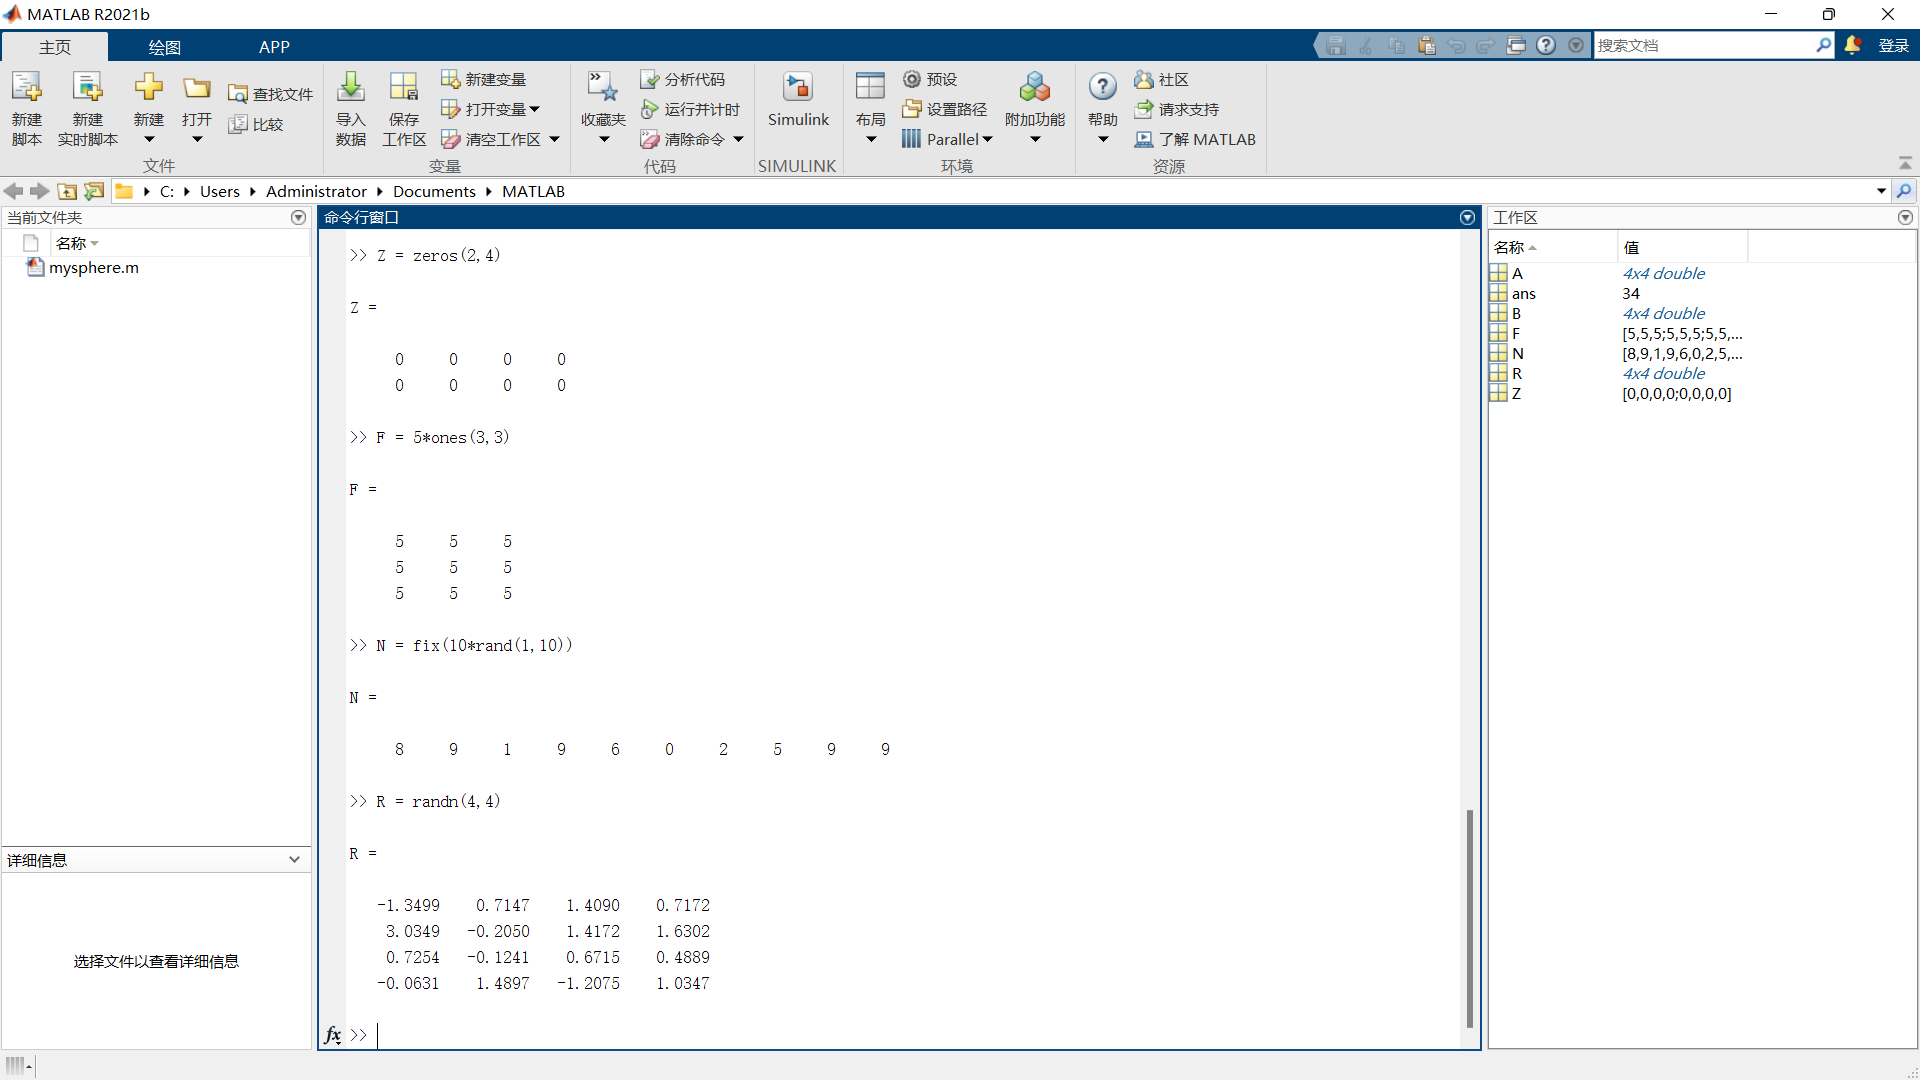Click the New Script (新建脚本) icon

pyautogui.click(x=27, y=88)
